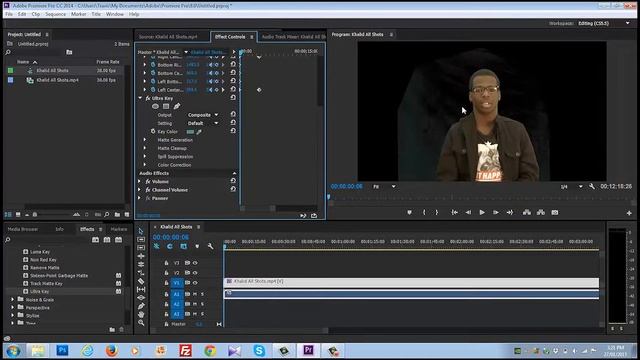This screenshot has width=640, height=360.
Task: Click the Key Color swatch
Action: [x=190, y=132]
